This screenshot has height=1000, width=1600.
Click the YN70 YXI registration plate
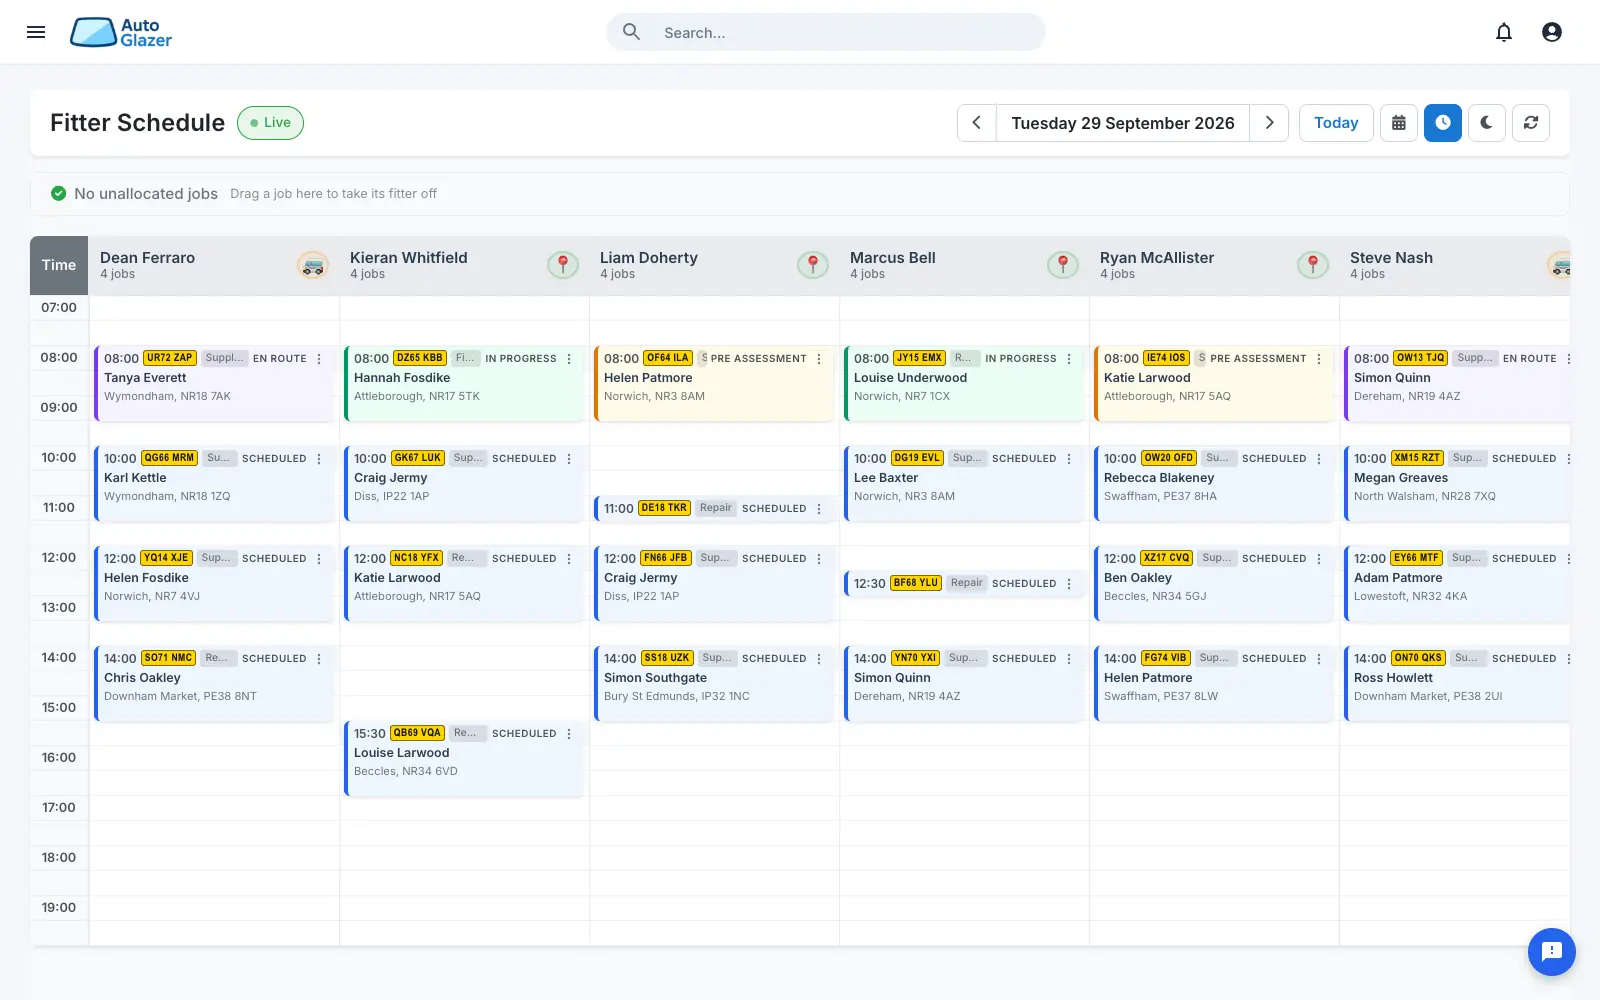tap(915, 658)
